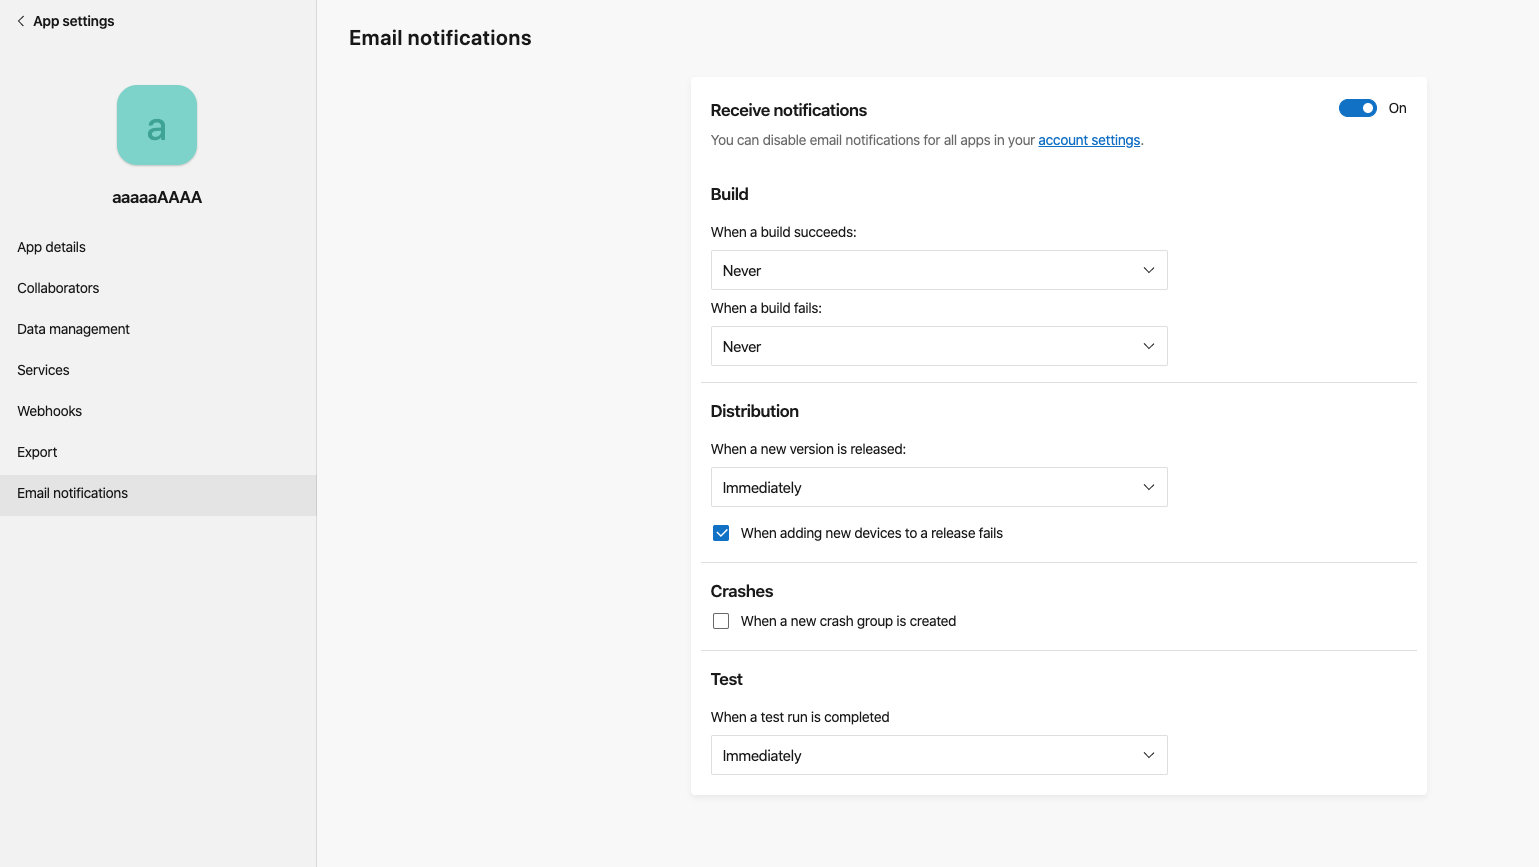Image resolution: width=1539 pixels, height=867 pixels.
Task: Select the Email notifications sidebar entry
Action: [72, 493]
